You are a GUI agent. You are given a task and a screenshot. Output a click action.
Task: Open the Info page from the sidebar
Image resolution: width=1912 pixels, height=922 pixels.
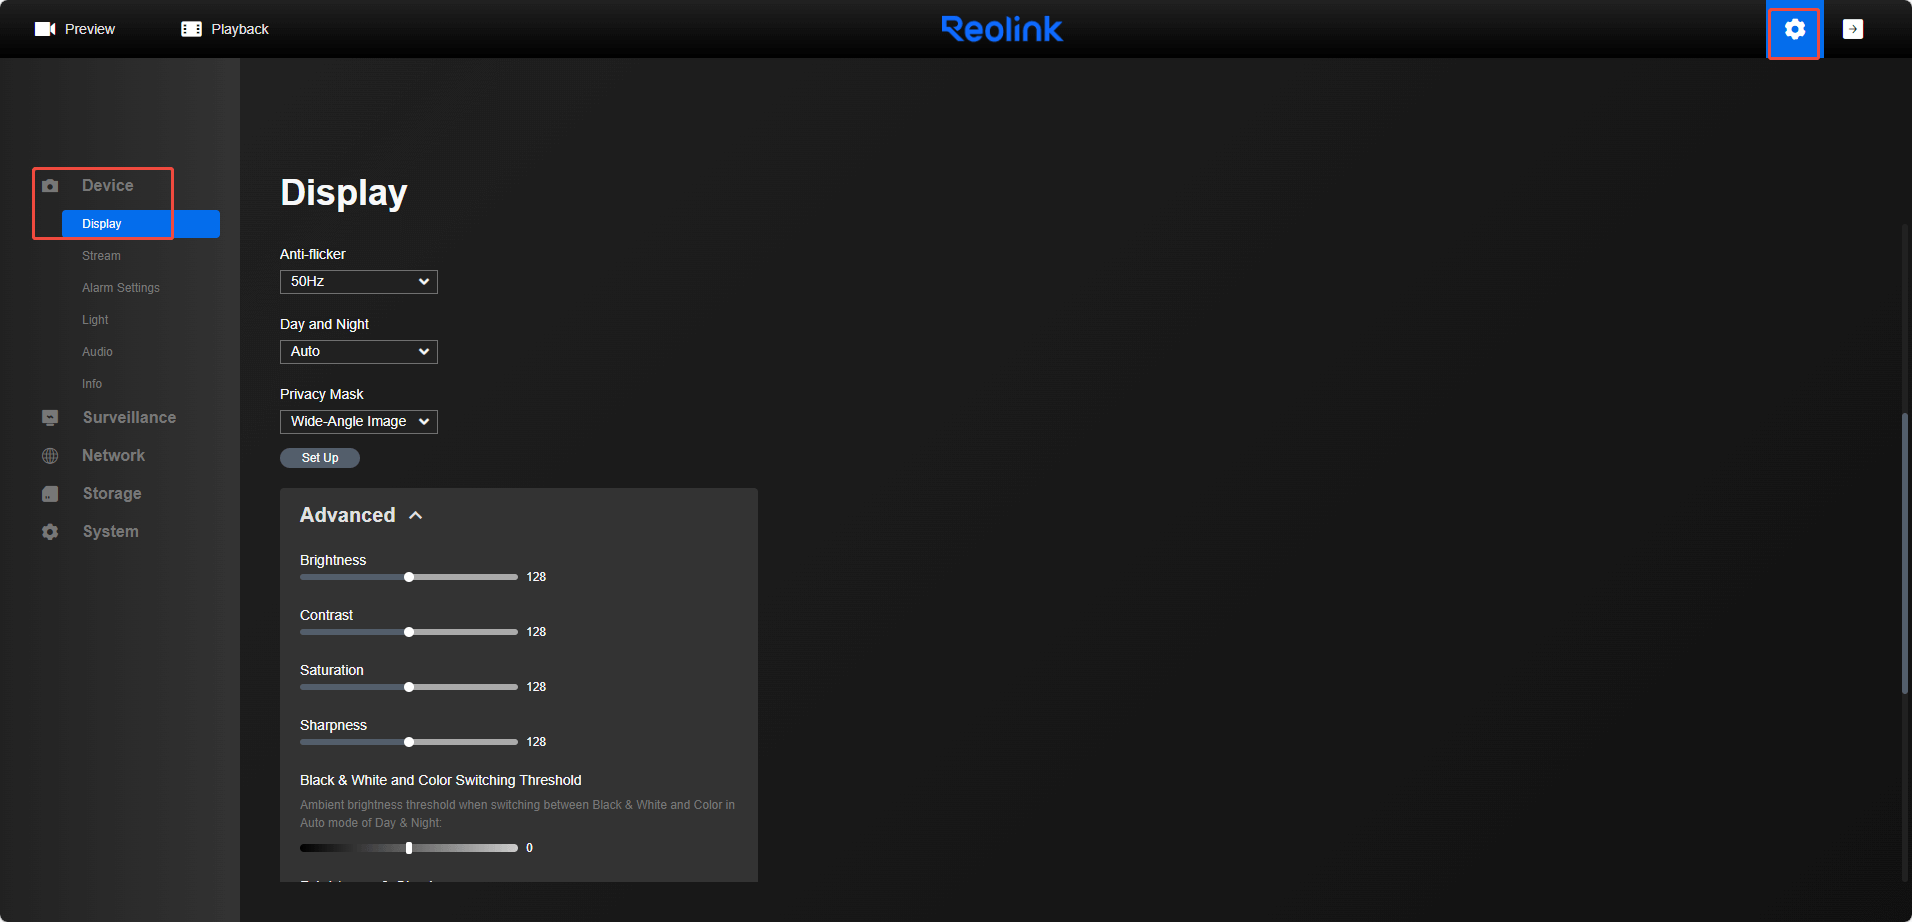pos(91,383)
